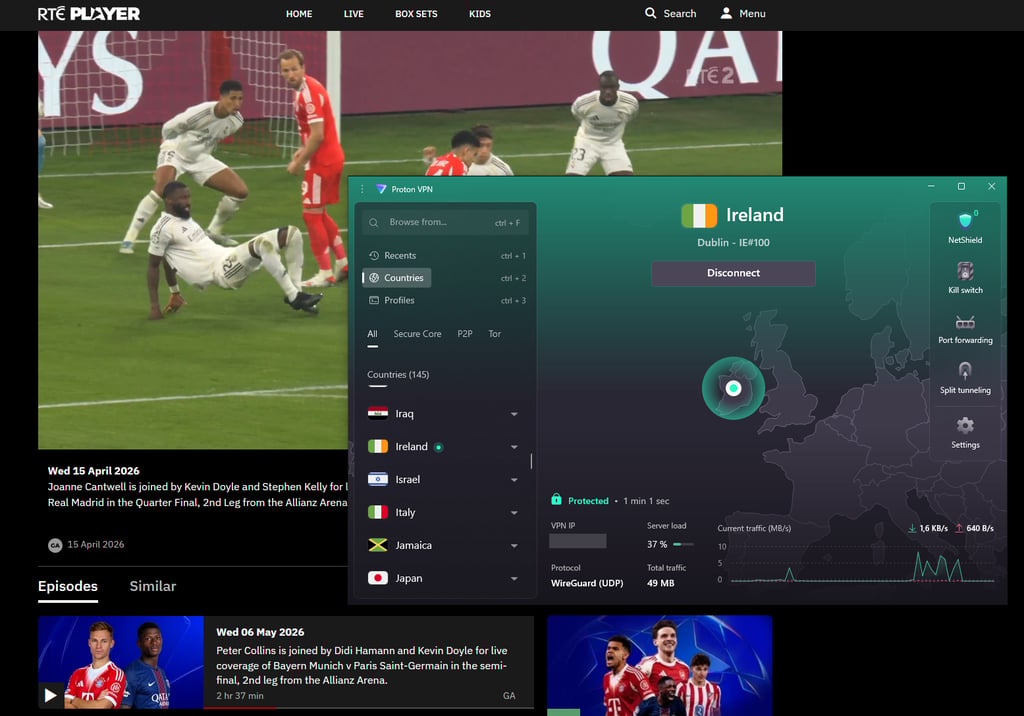This screenshot has height=716, width=1024.
Task: Click the Wed 06 May episode progress bar
Action: [368, 708]
